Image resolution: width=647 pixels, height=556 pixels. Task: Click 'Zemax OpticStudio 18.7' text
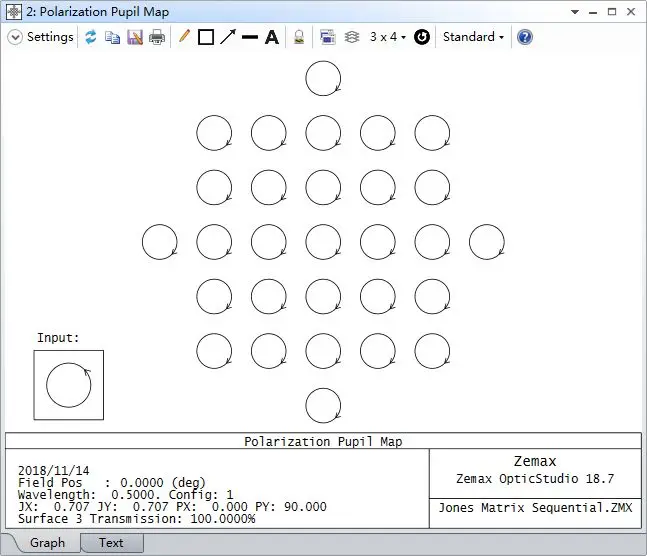(535, 479)
